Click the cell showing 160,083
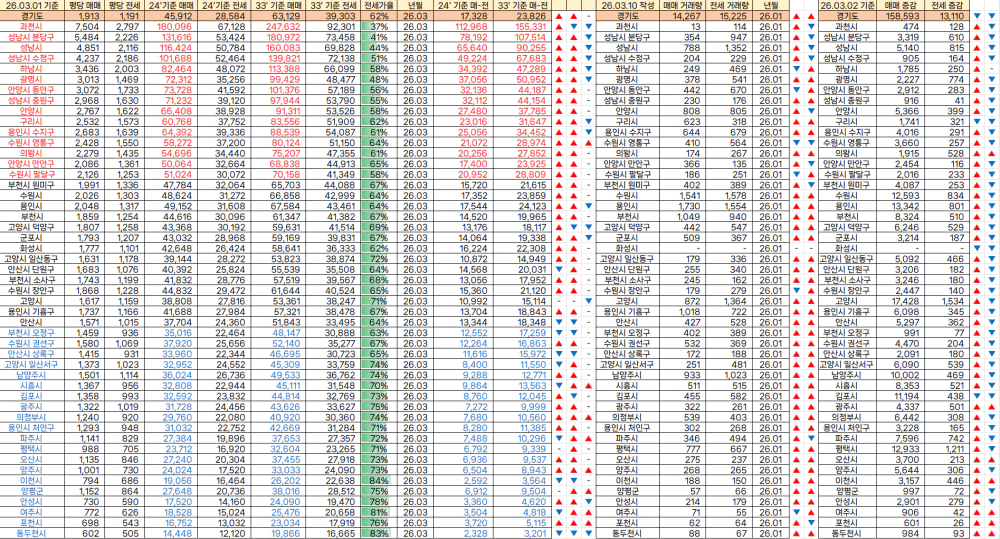1000x539 pixels. coord(277,48)
